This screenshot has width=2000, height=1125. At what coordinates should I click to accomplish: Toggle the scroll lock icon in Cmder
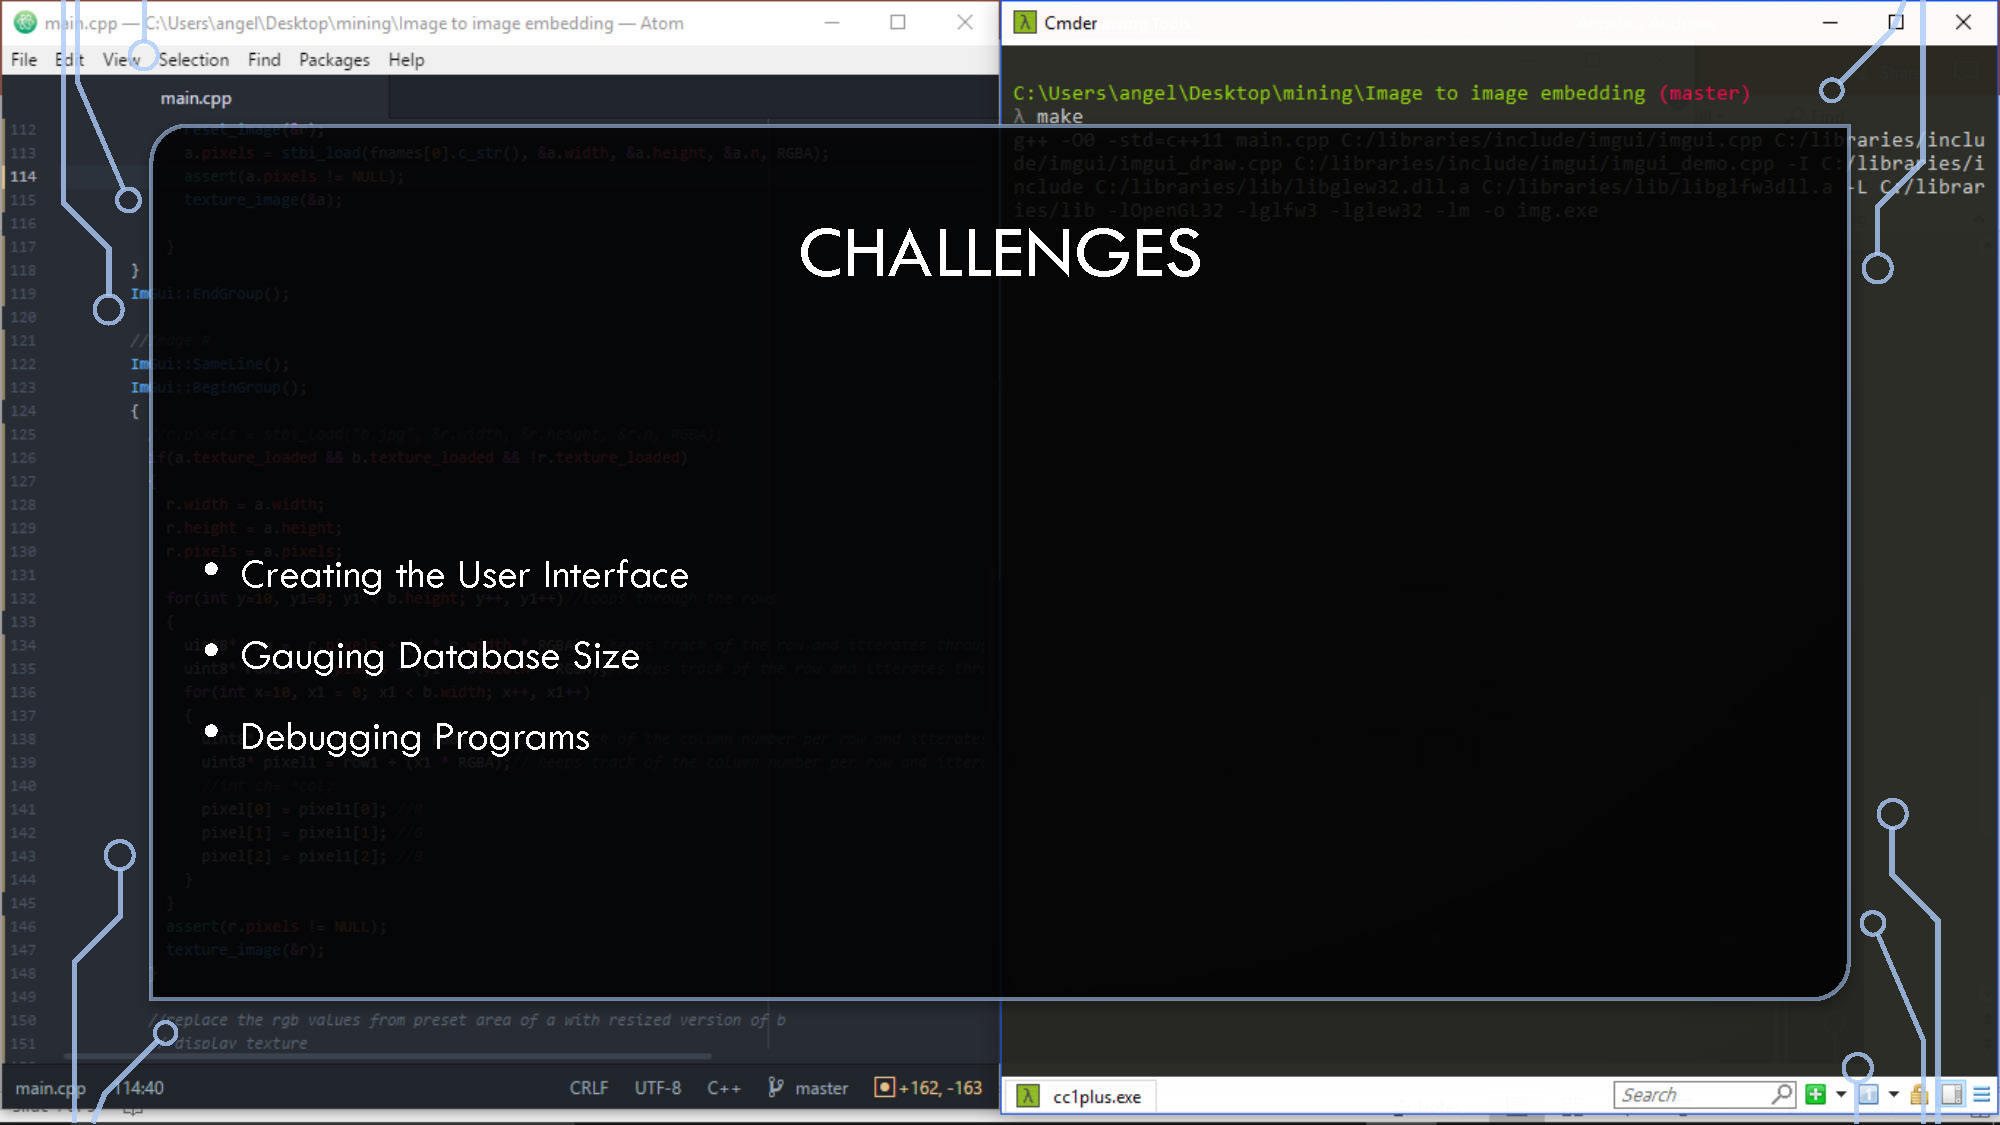[1919, 1094]
